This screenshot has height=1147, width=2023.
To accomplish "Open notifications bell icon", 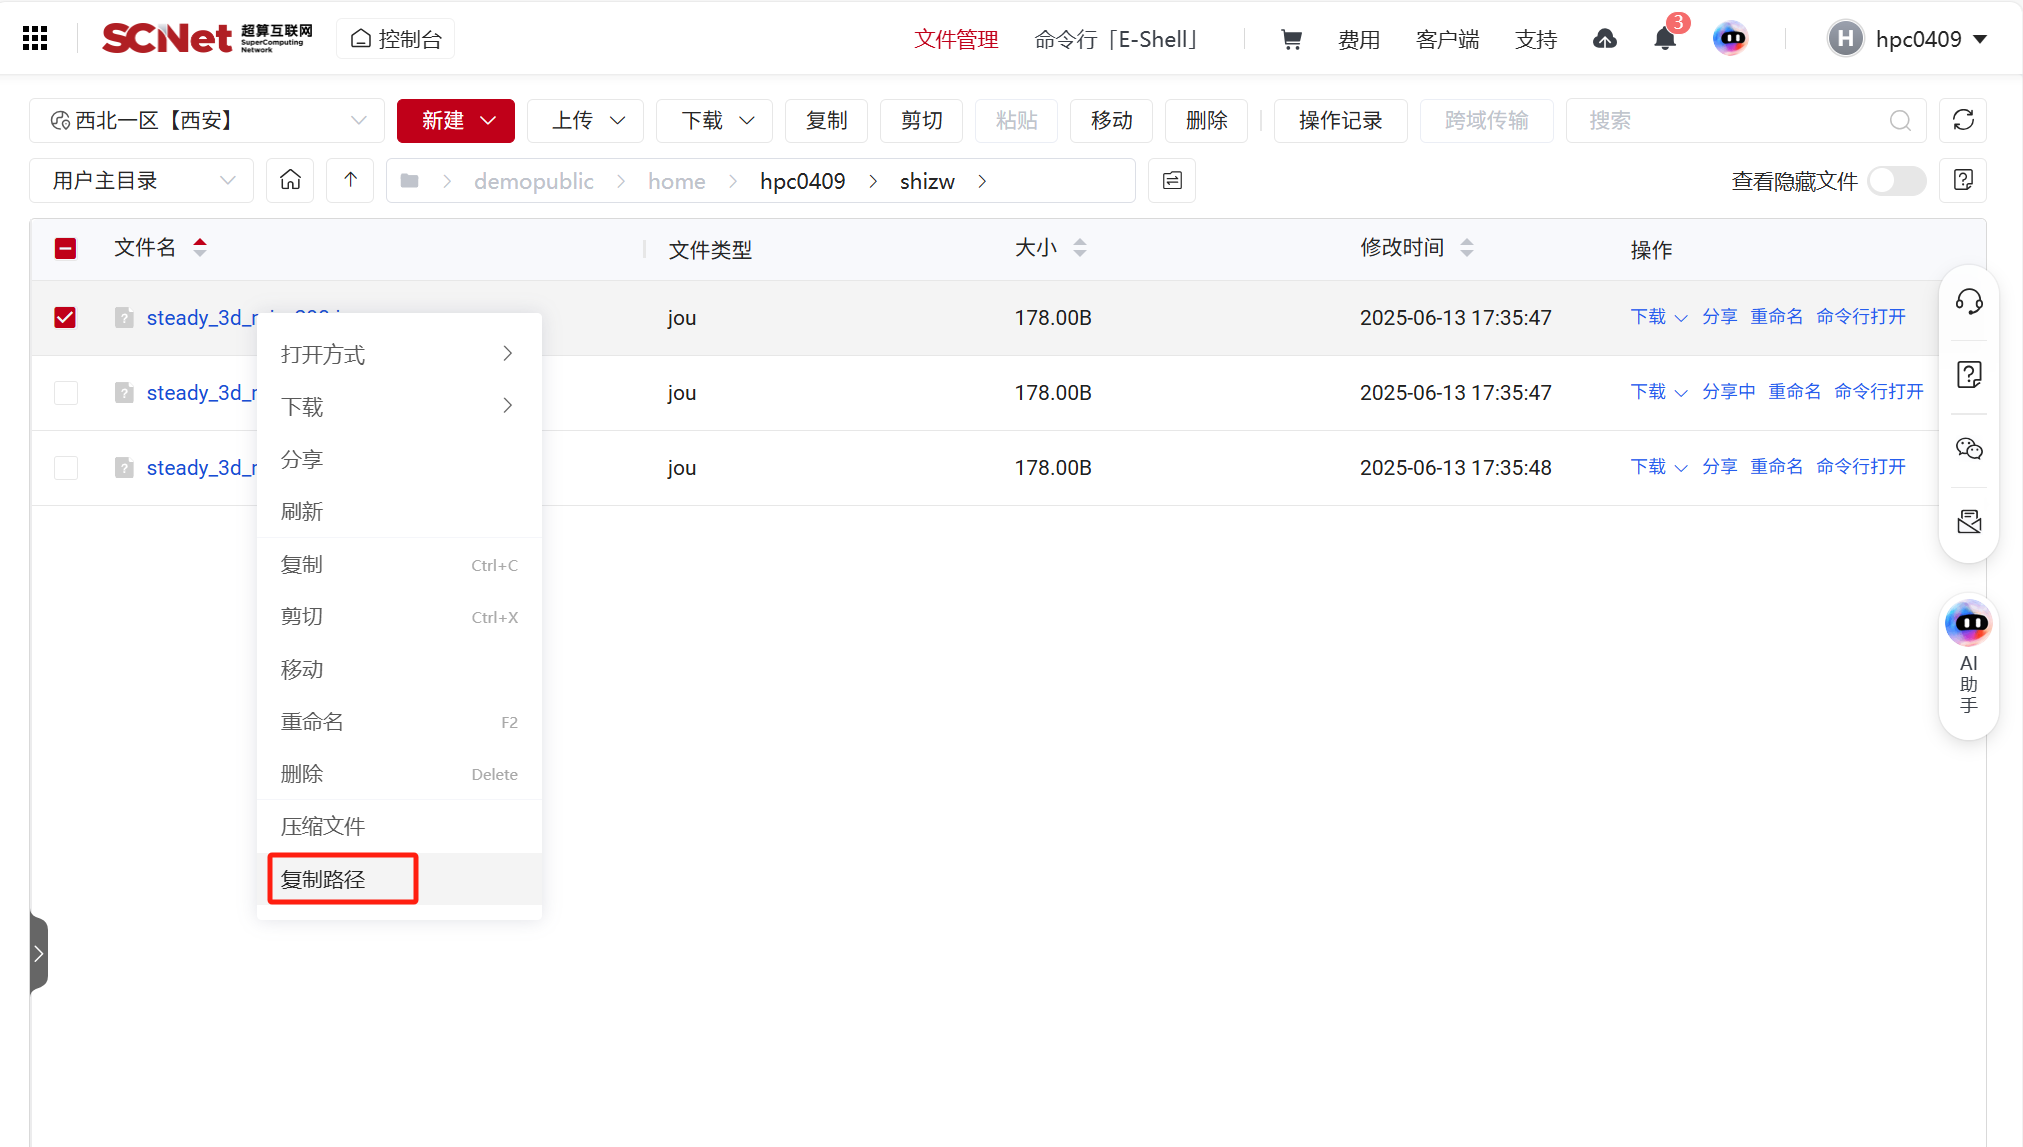I will [x=1665, y=39].
